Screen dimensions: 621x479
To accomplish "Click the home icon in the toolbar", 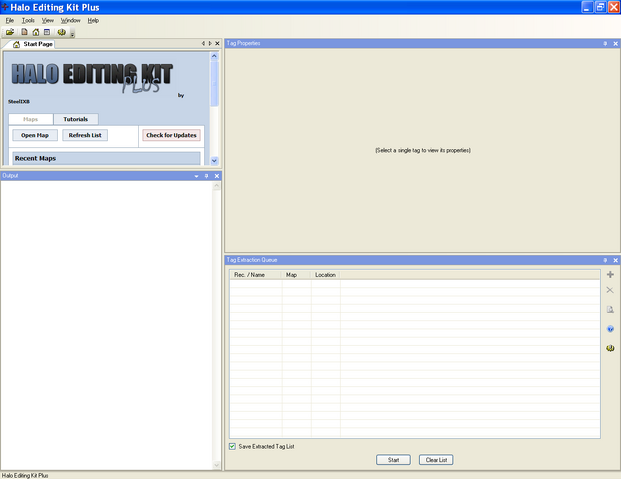I will point(36,32).
